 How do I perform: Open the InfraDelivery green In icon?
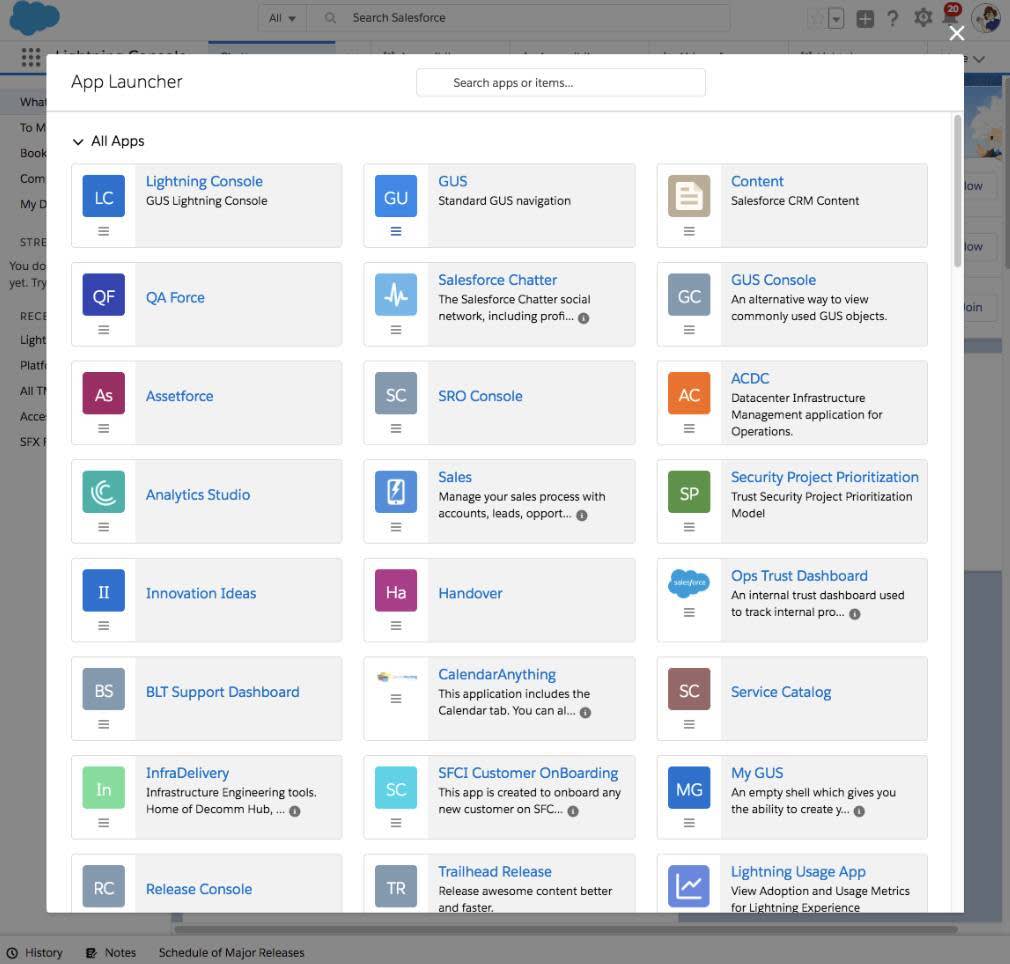coord(104,788)
